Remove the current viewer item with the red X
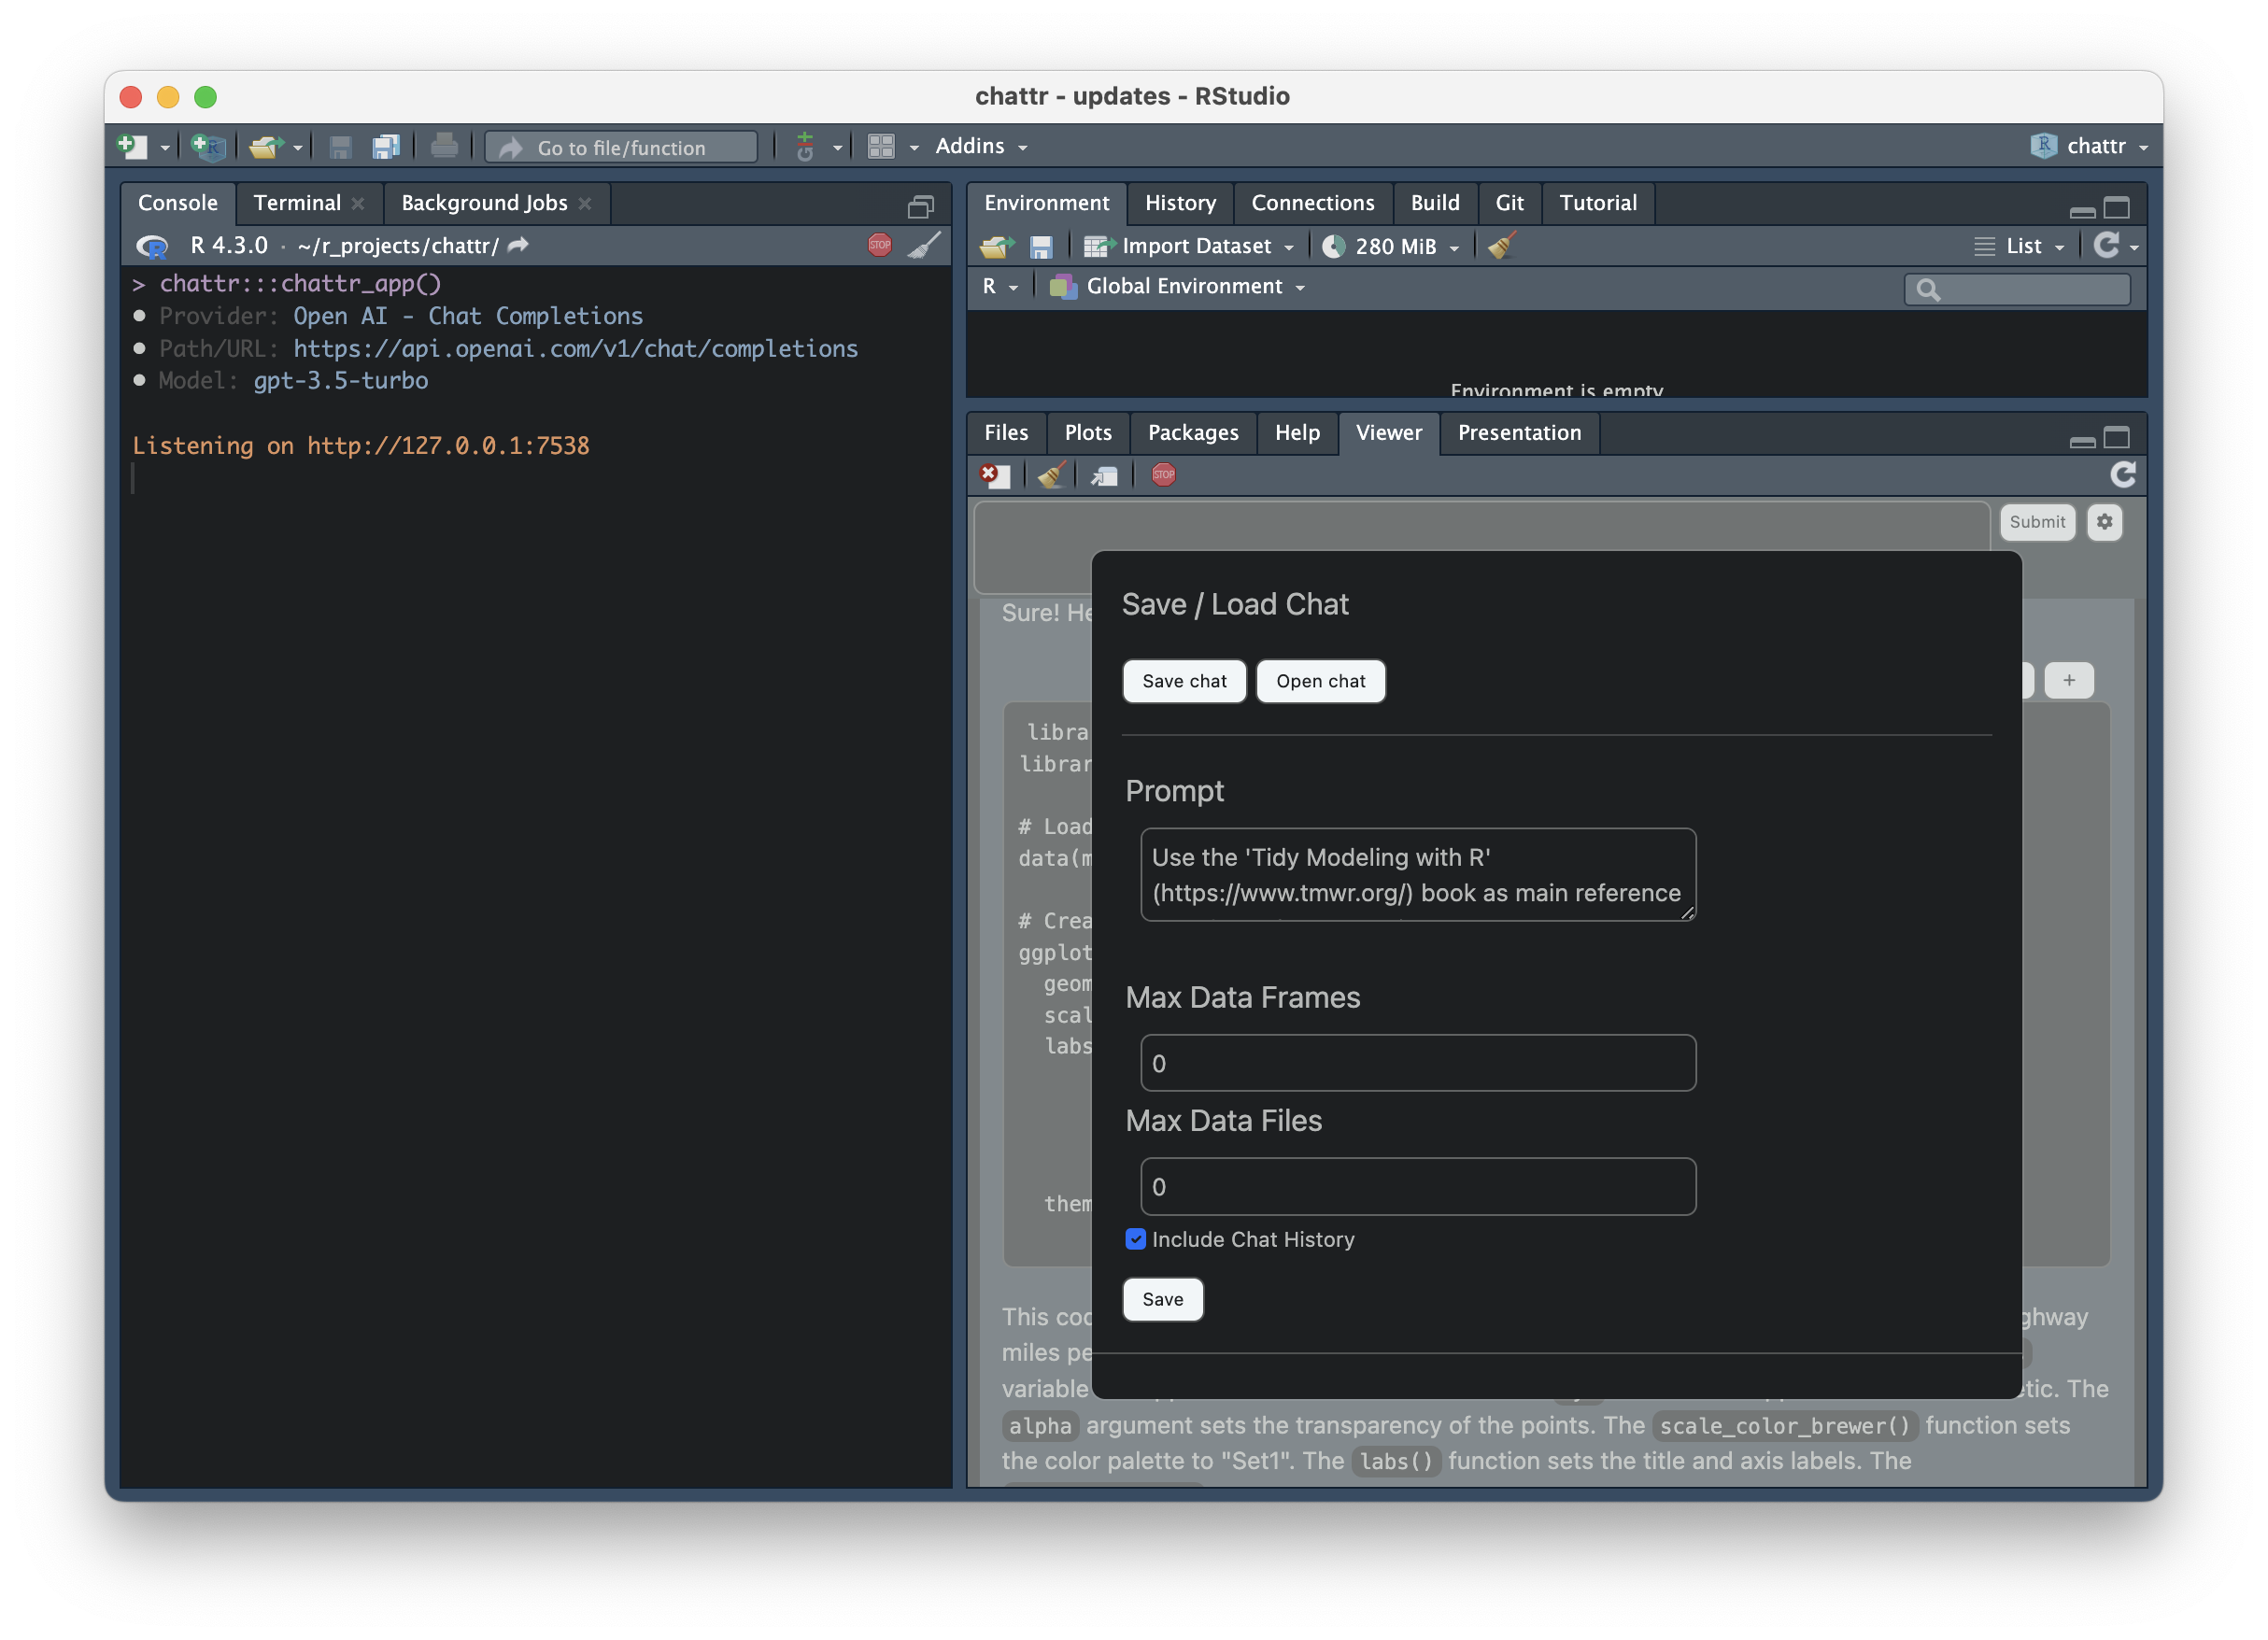The image size is (2268, 1640). click(993, 475)
